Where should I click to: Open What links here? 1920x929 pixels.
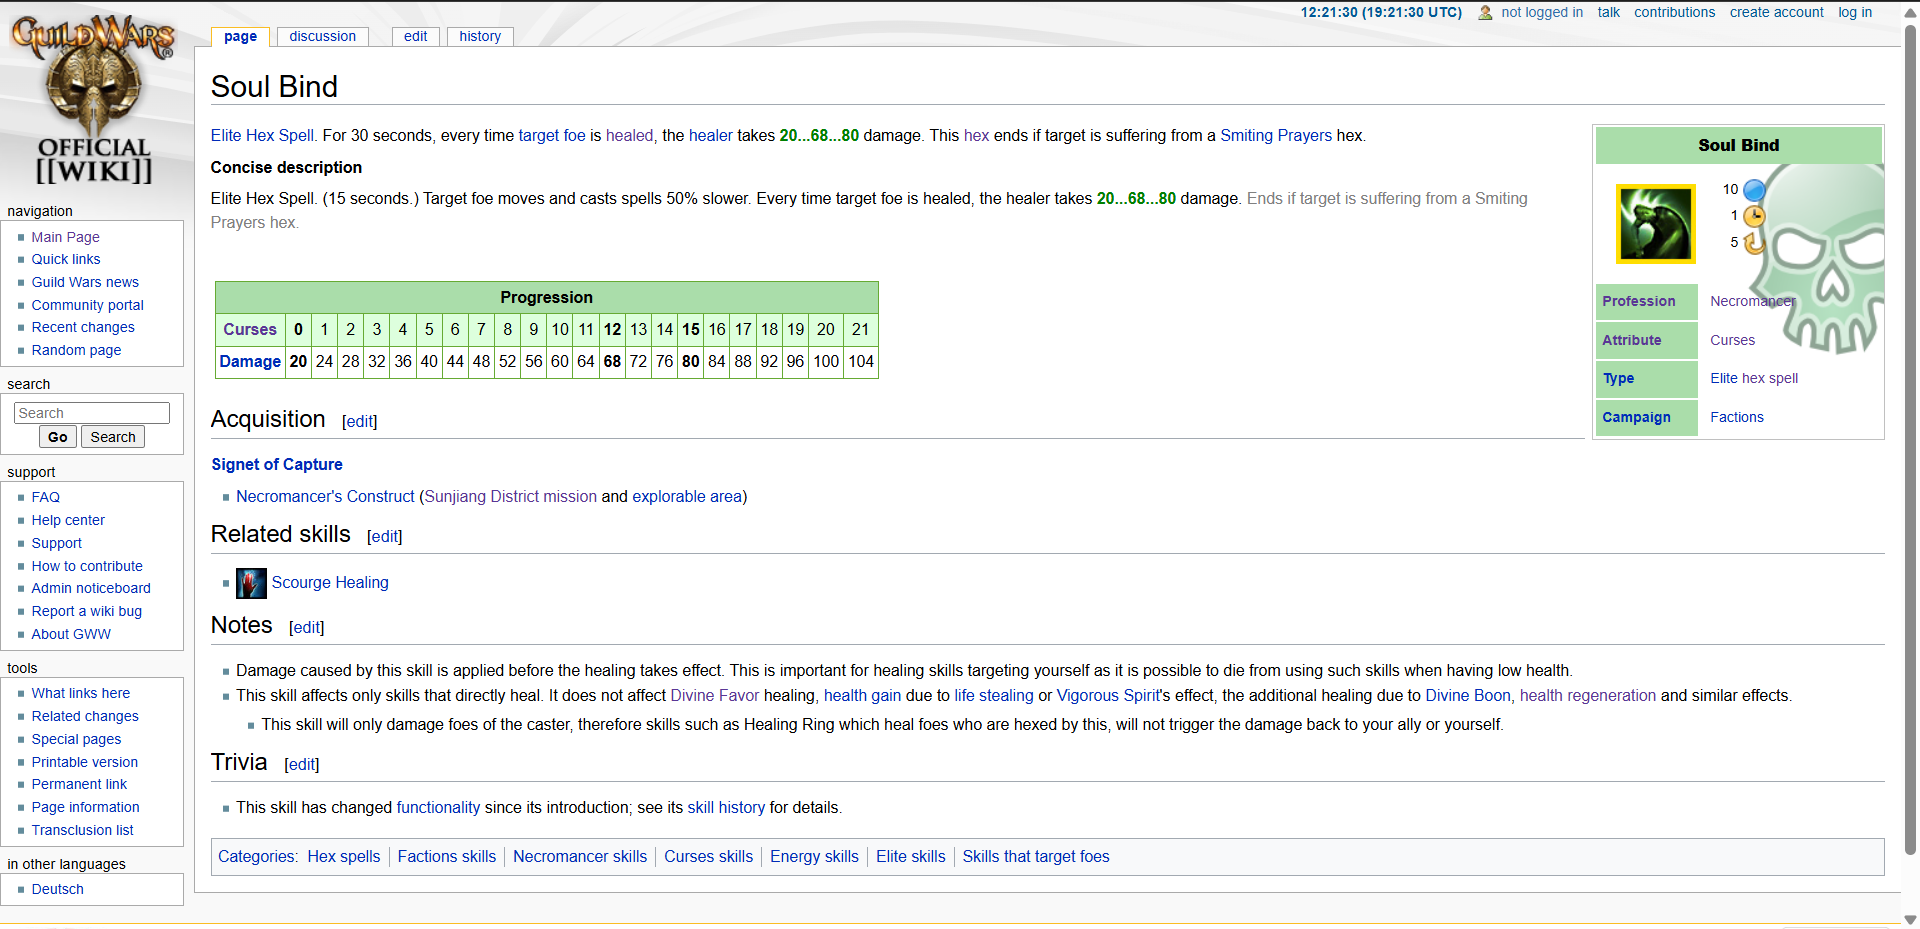tap(81, 693)
